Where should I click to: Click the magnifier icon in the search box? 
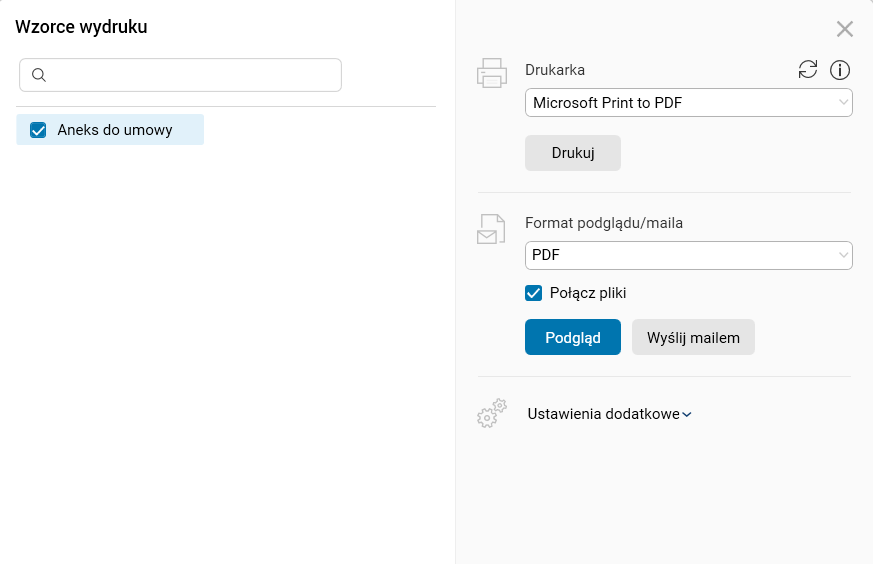click(39, 75)
